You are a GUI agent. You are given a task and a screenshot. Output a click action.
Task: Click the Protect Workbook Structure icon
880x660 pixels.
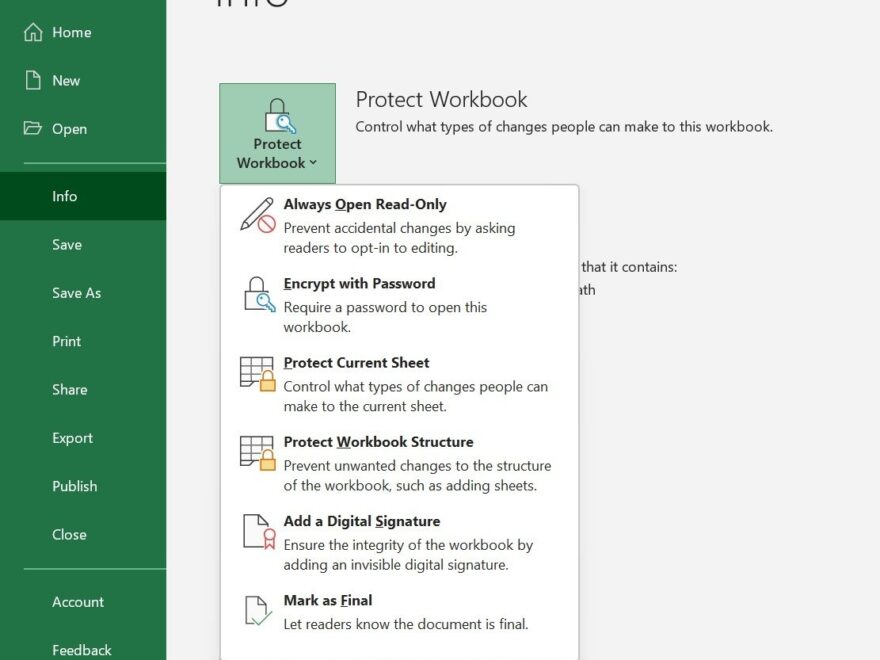click(x=257, y=453)
